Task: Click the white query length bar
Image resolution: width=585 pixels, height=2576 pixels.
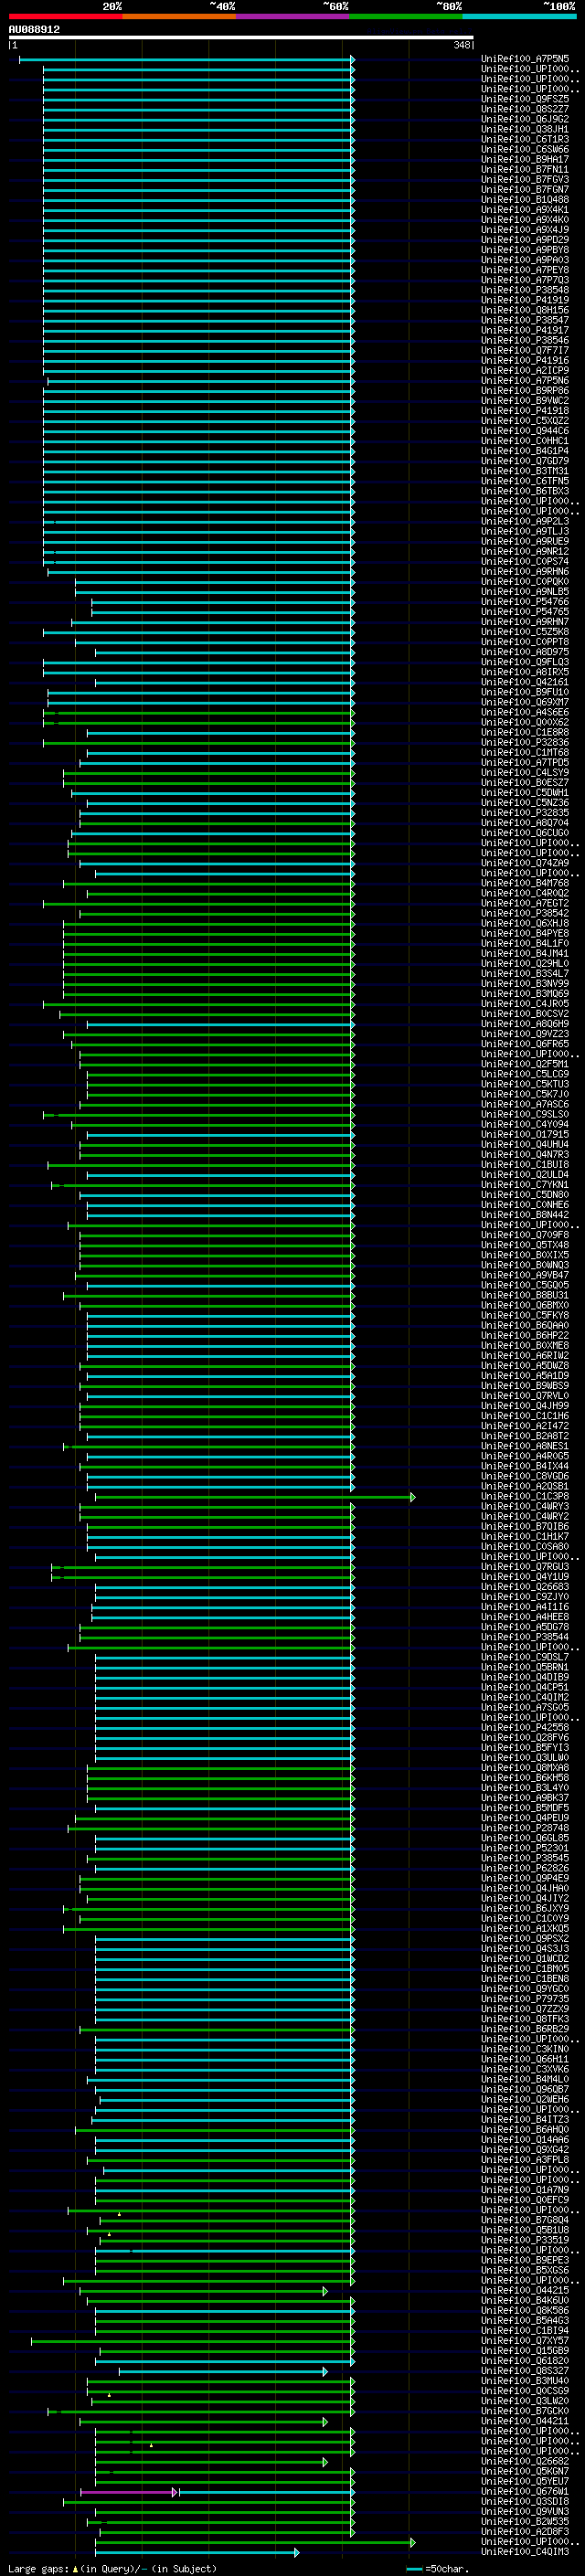Action: click(240, 38)
